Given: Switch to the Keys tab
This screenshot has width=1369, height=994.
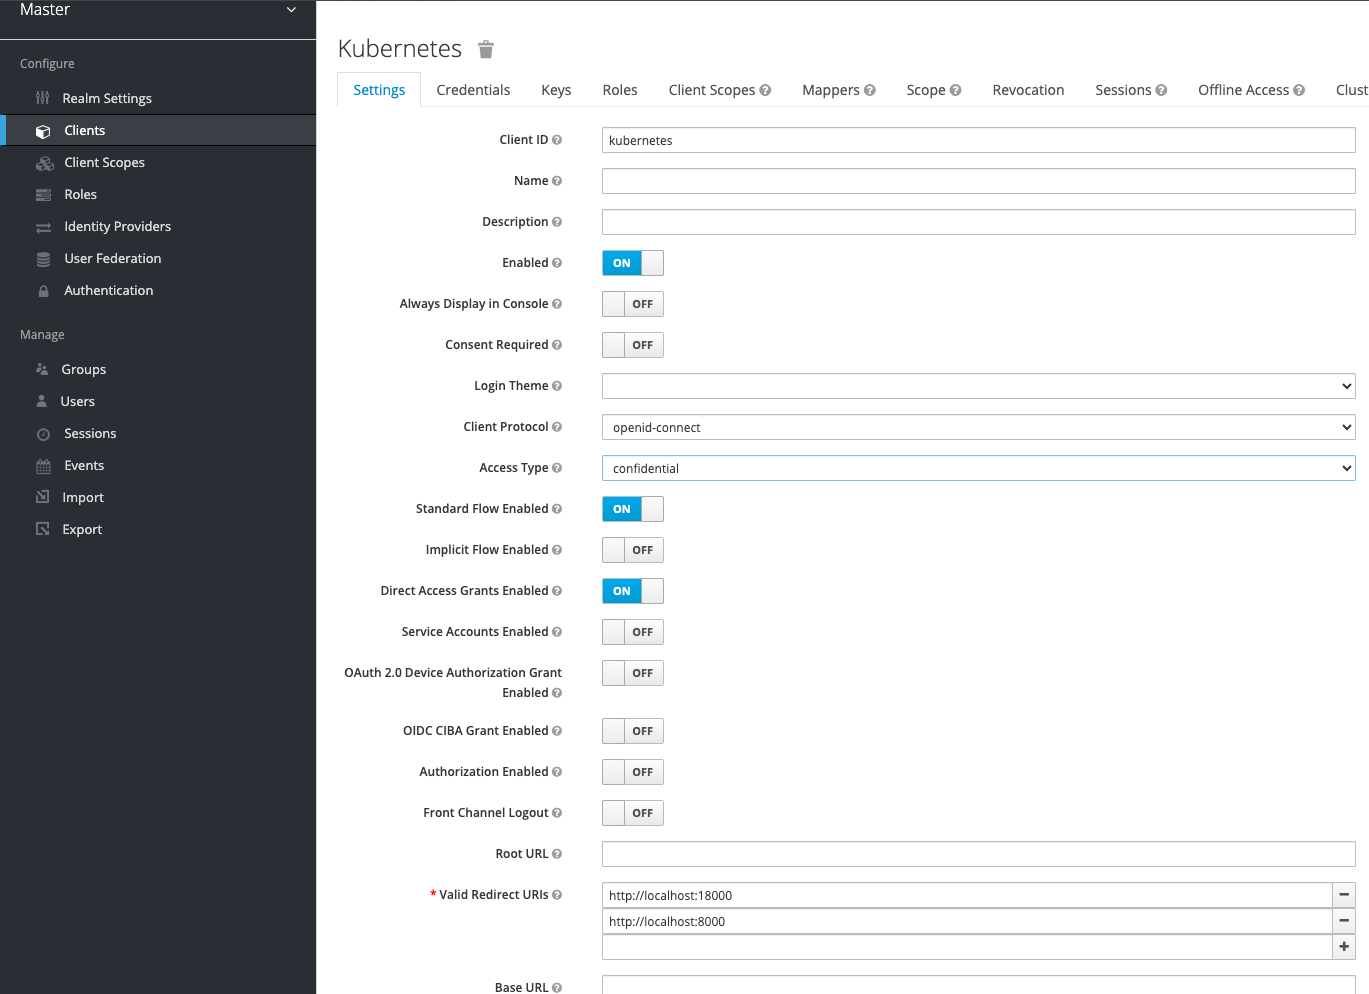Looking at the screenshot, I should coord(556,90).
